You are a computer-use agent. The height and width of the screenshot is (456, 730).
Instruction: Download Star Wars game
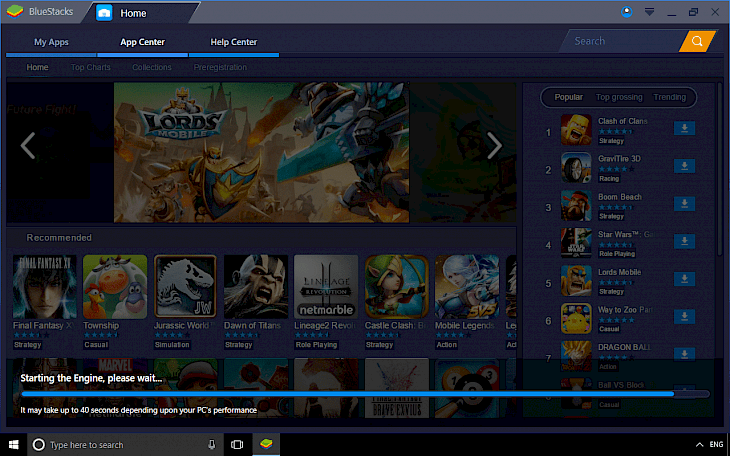tap(684, 241)
